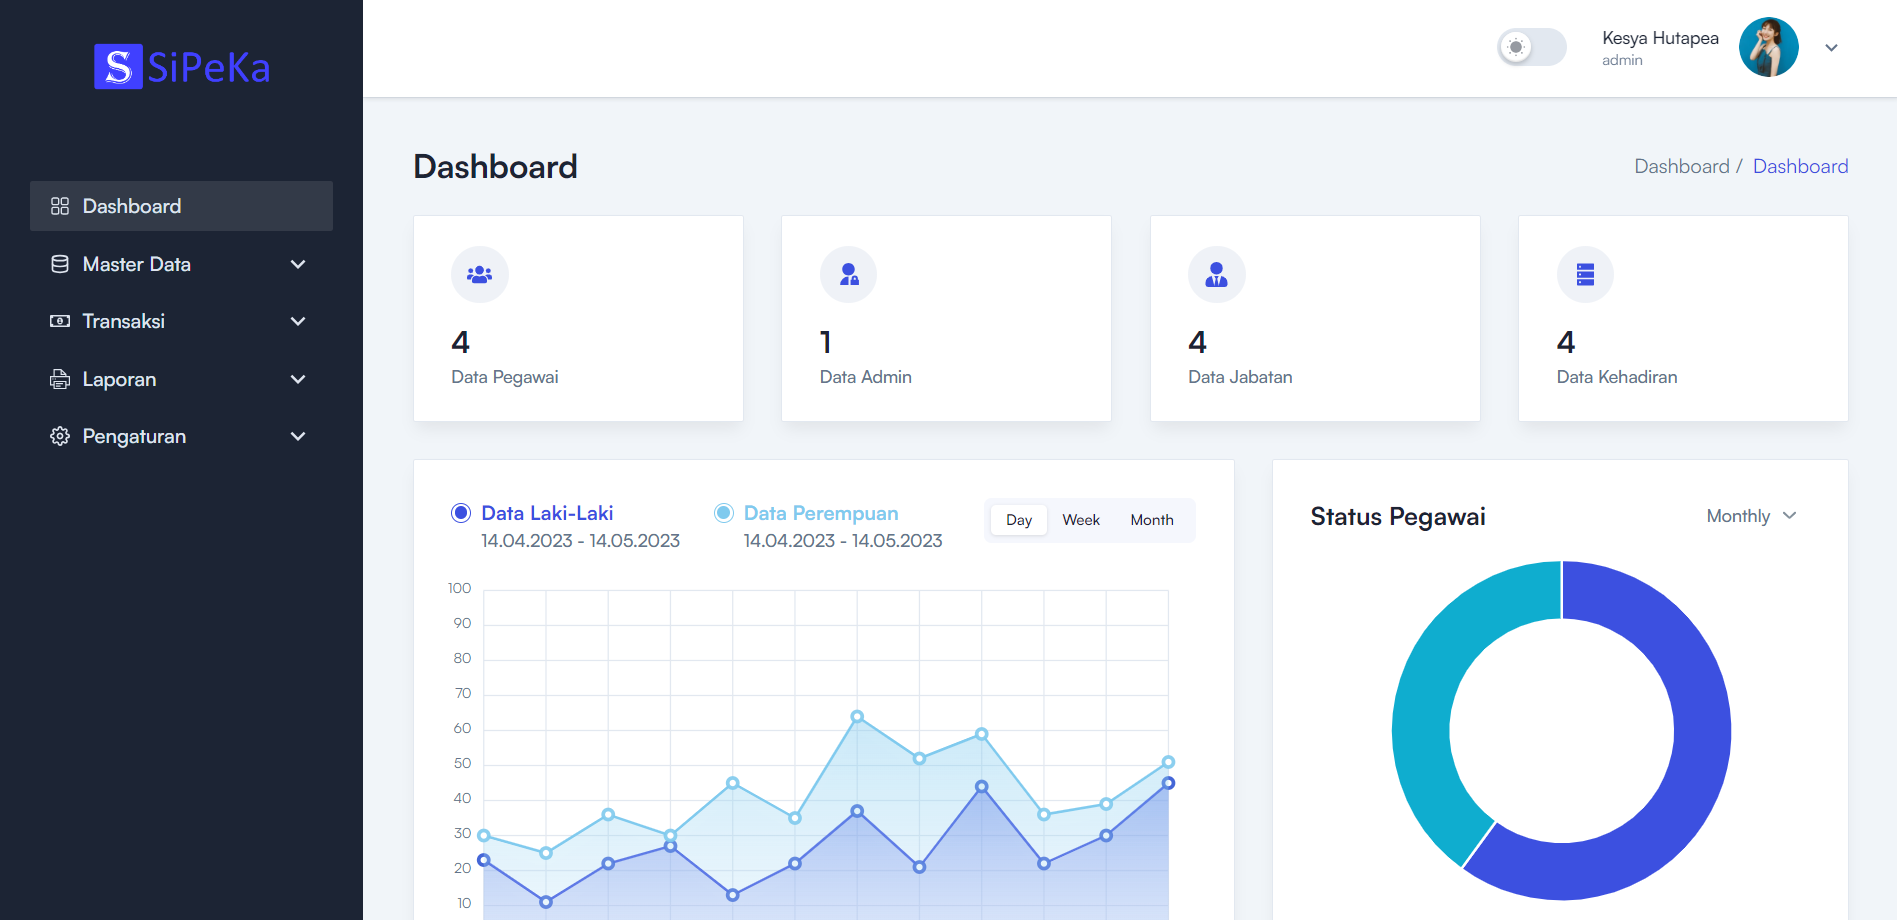Select the Laporan printer icon
This screenshot has width=1897, height=920.
(59, 379)
